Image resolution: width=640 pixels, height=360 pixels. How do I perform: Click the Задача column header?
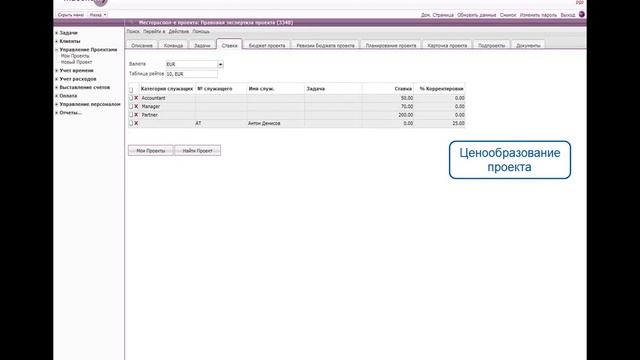(333, 89)
